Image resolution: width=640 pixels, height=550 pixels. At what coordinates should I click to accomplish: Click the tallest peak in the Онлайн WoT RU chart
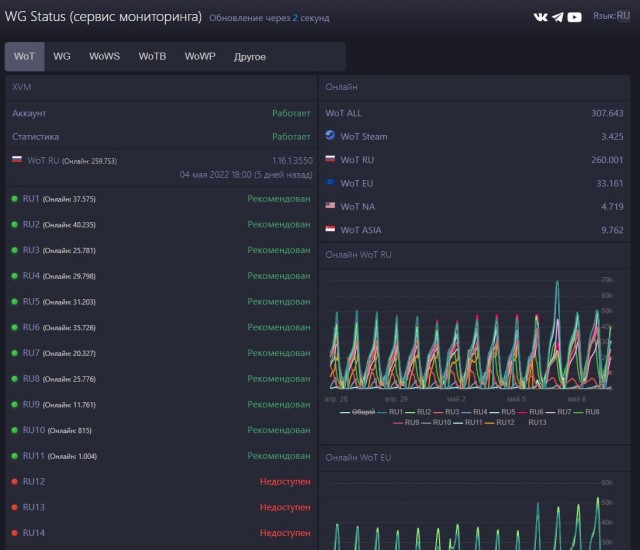tap(557, 282)
